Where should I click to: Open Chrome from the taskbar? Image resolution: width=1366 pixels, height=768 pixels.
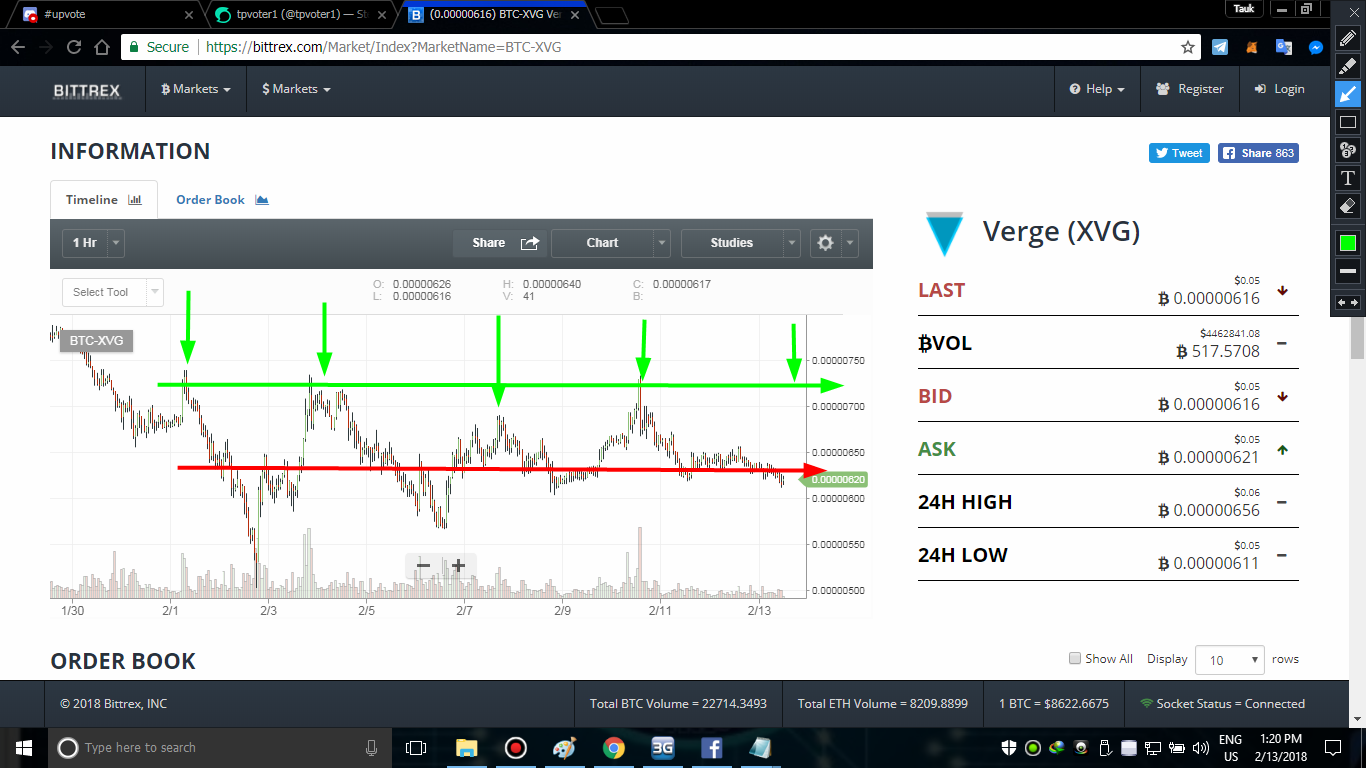(614, 747)
